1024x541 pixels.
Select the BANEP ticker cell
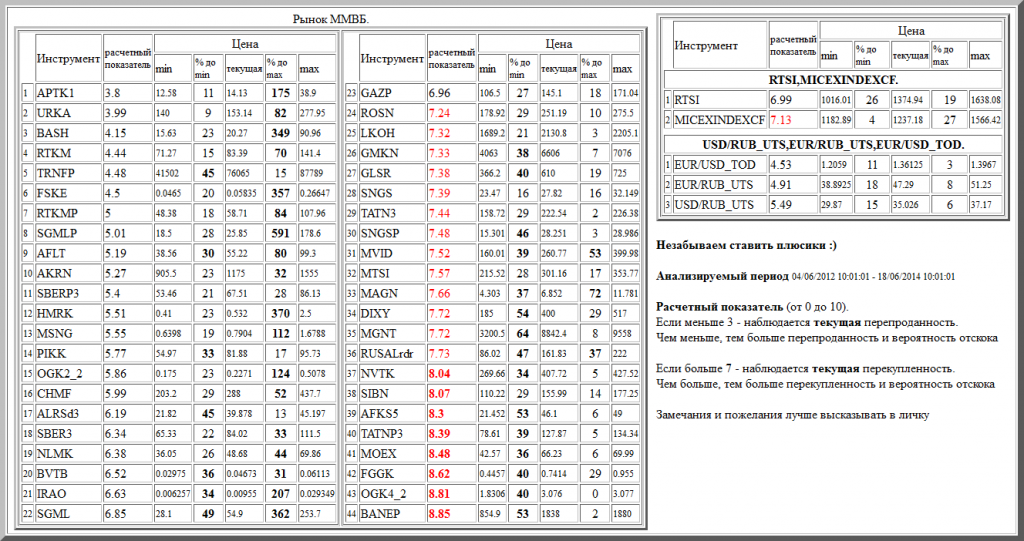pyautogui.click(x=379, y=513)
